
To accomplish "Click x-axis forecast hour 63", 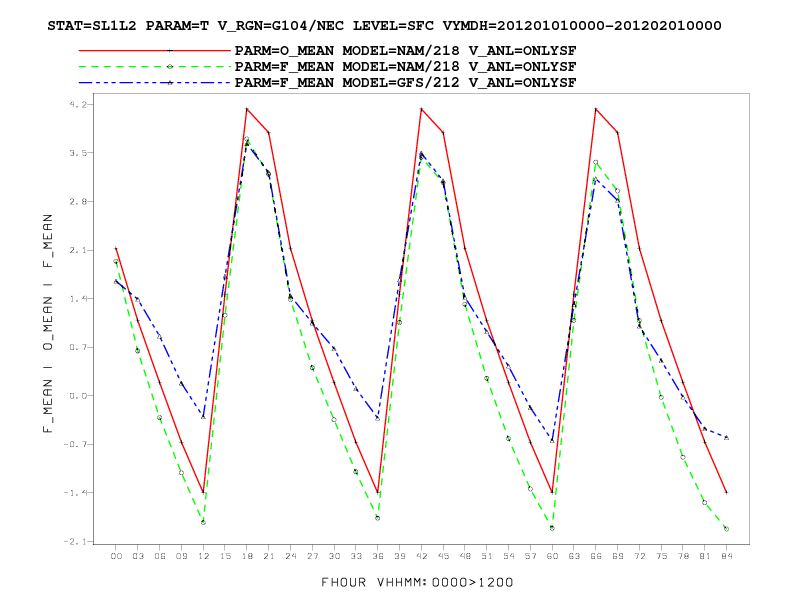I will (574, 556).
